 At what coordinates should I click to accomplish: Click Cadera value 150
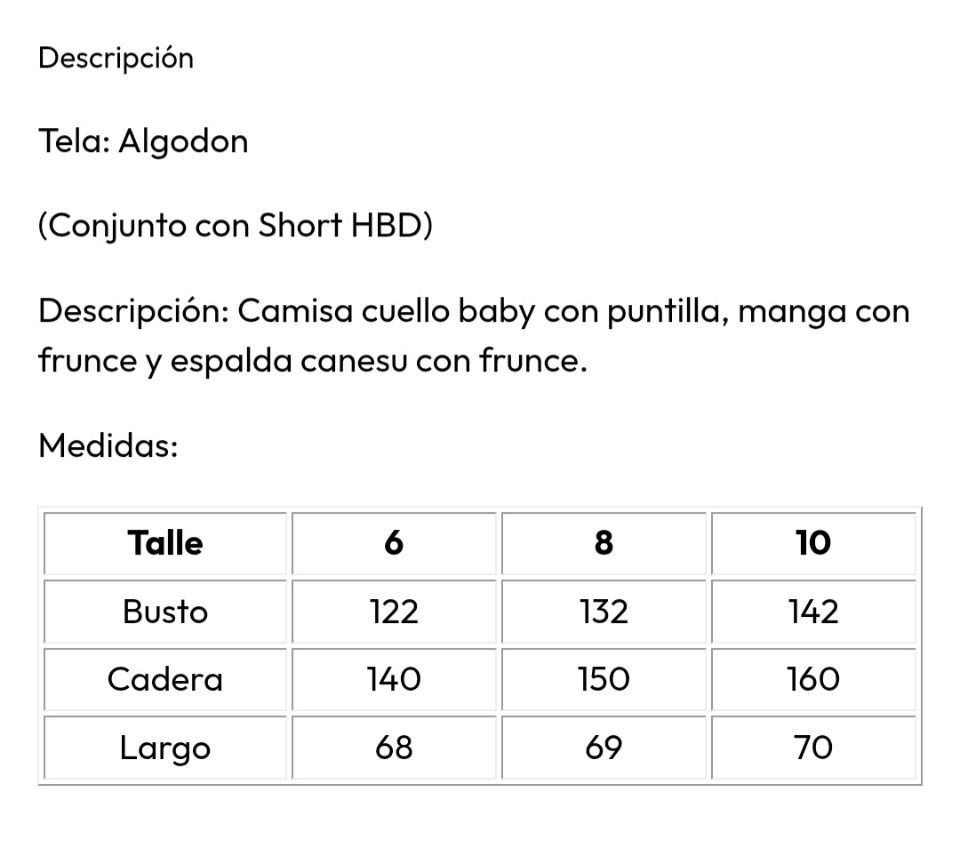click(604, 680)
